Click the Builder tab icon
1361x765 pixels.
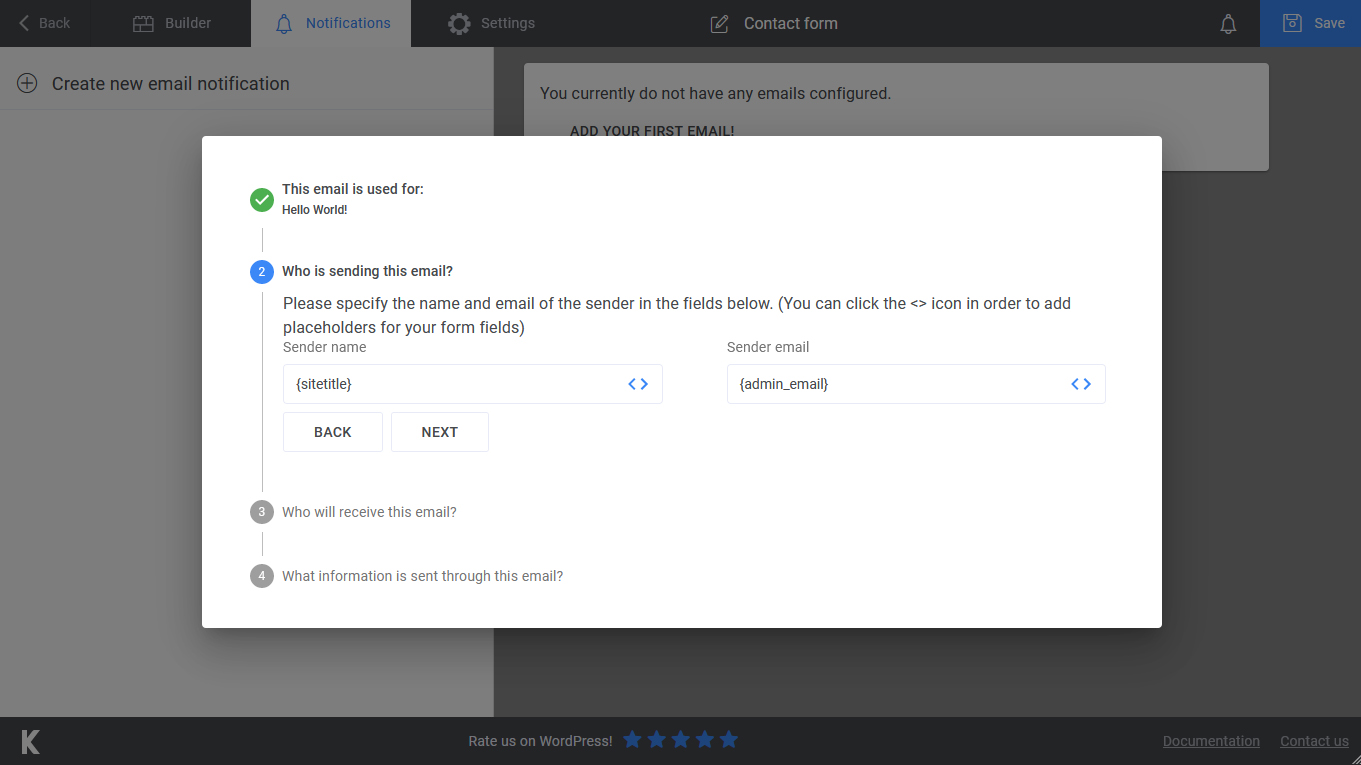[x=144, y=24]
